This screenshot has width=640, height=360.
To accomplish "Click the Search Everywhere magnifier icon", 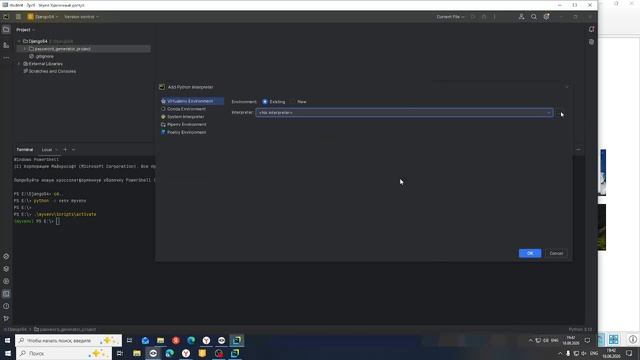I will coord(534,17).
